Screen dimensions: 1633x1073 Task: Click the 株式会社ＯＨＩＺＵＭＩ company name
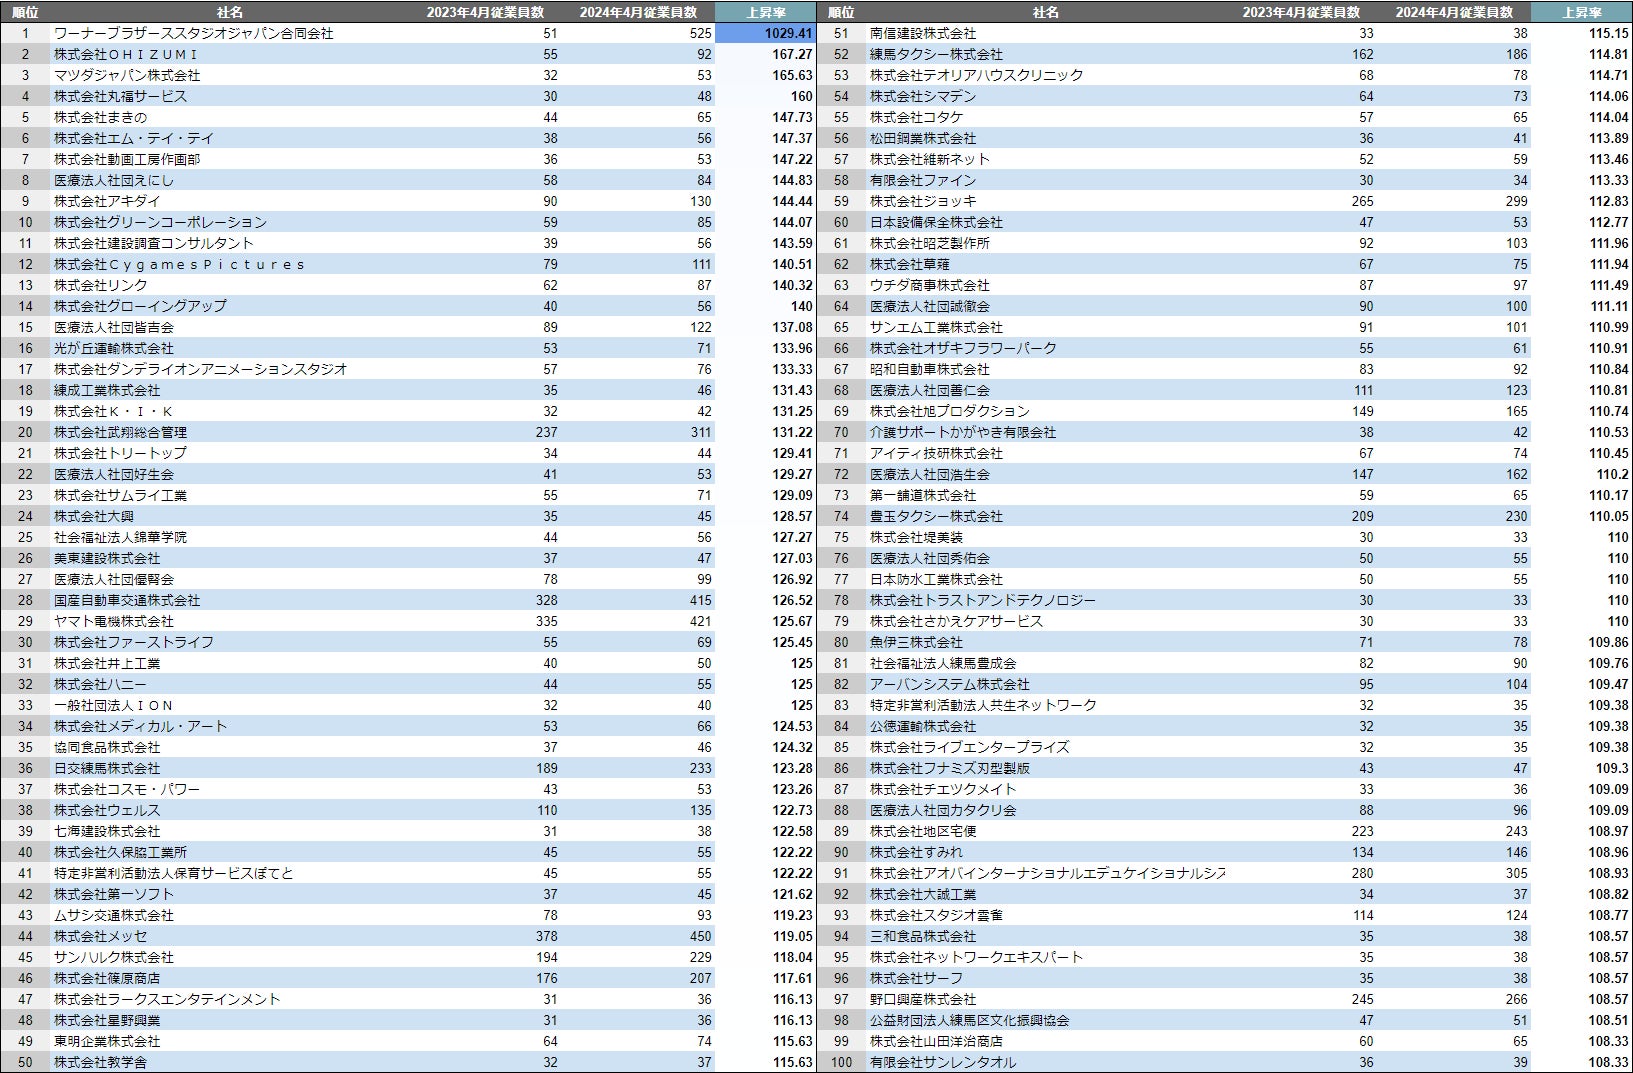pyautogui.click(x=127, y=54)
